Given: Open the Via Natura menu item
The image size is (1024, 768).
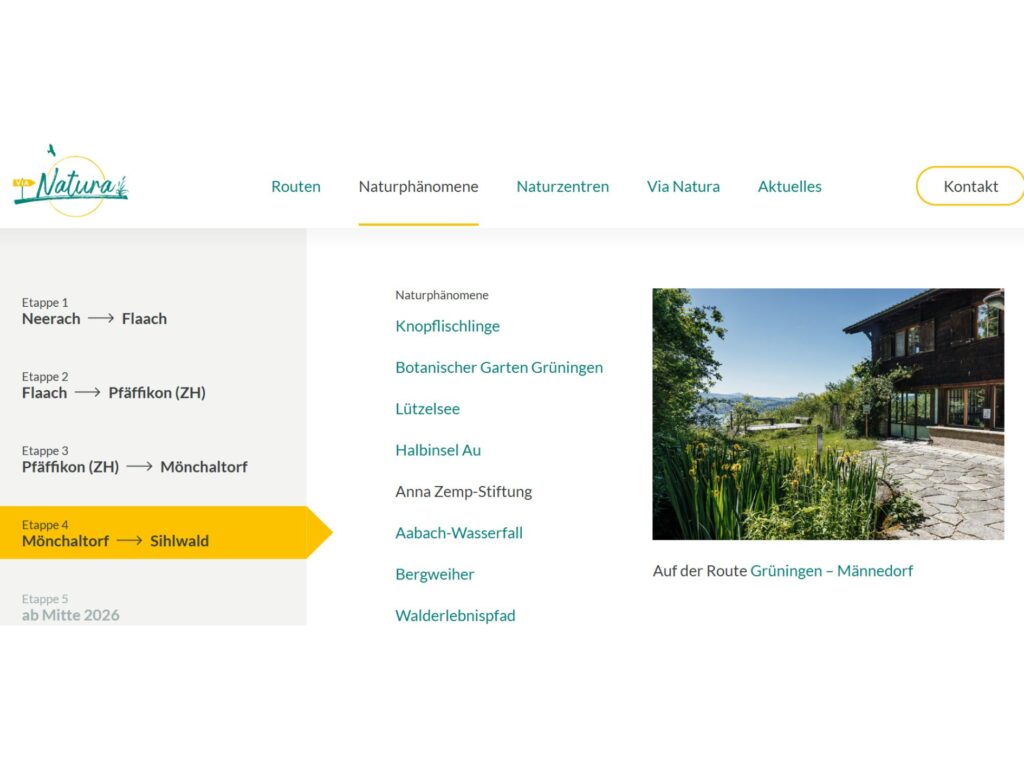Looking at the screenshot, I should click(683, 186).
